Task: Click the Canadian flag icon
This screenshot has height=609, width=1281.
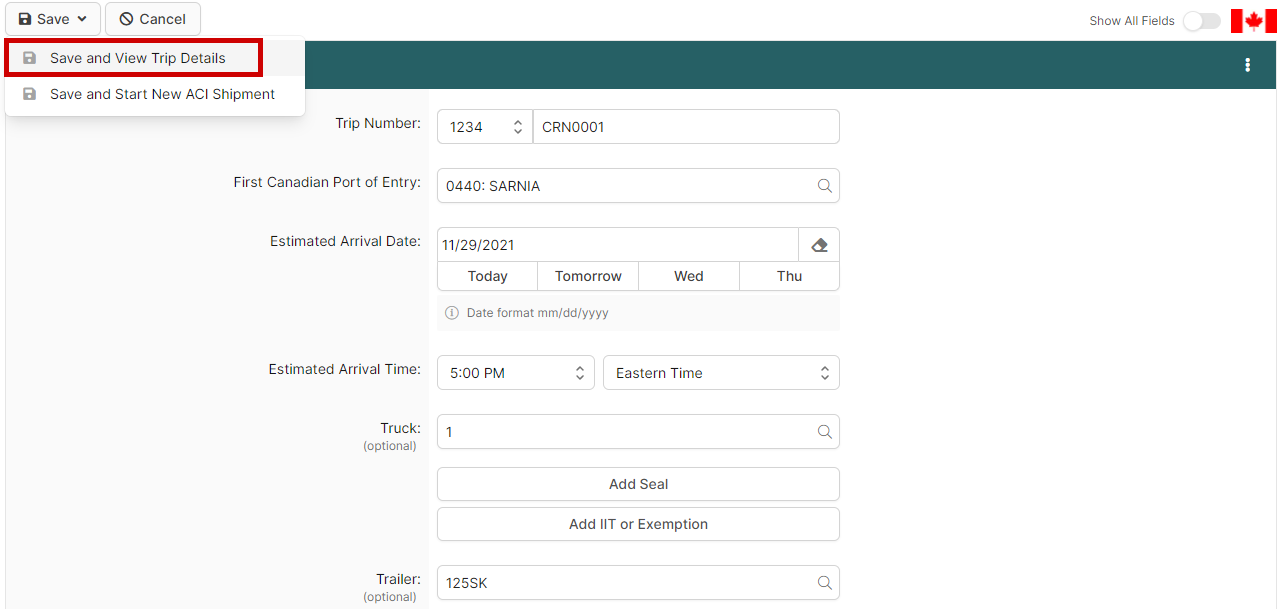Action: (x=1253, y=21)
